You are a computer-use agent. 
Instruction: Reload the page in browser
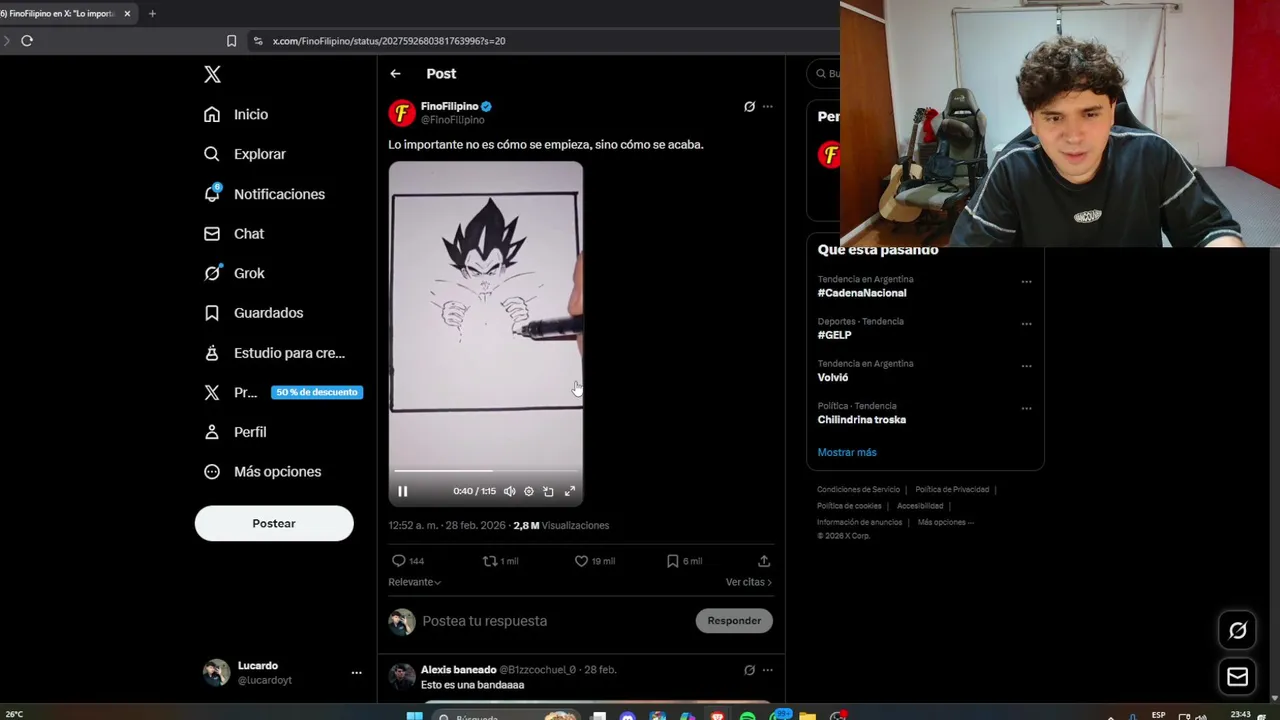click(27, 41)
